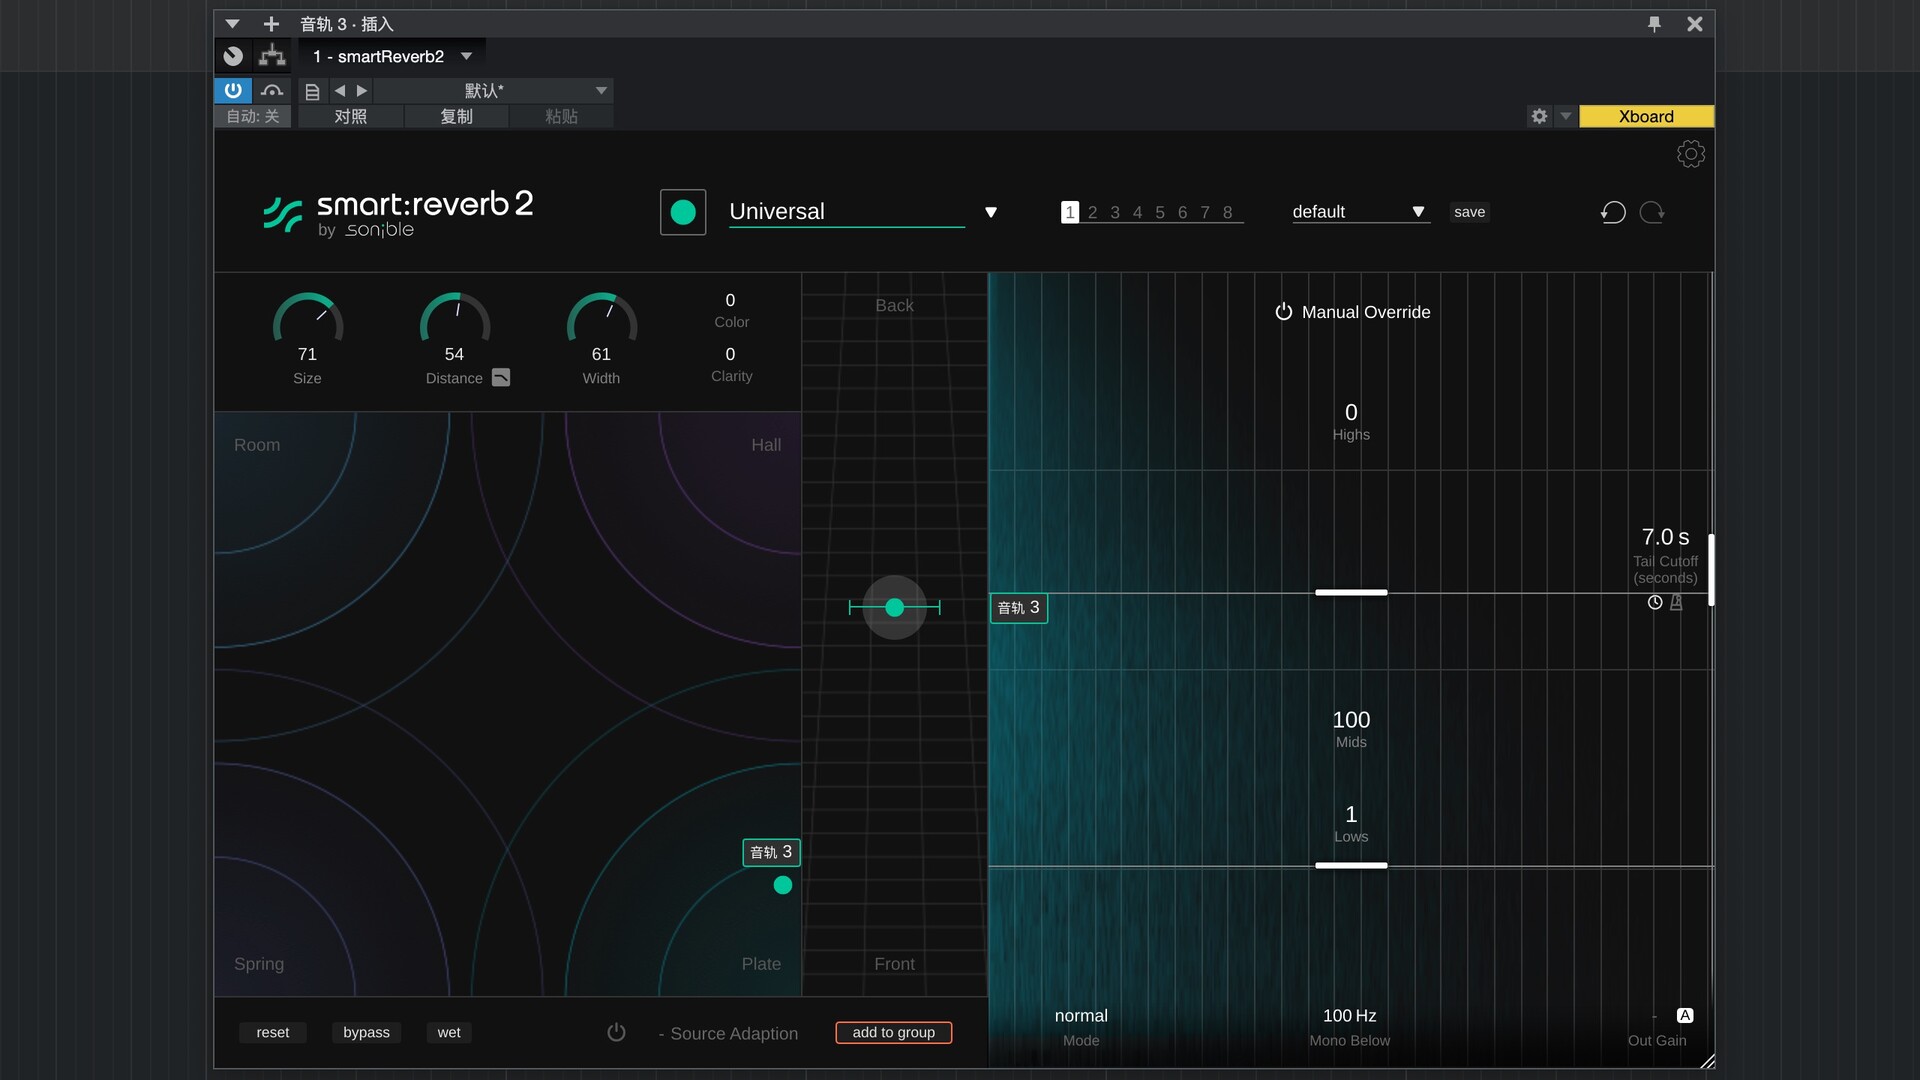Viewport: 1920px width, 1080px height.
Task: Start learning with the green record button
Action: [x=683, y=212]
